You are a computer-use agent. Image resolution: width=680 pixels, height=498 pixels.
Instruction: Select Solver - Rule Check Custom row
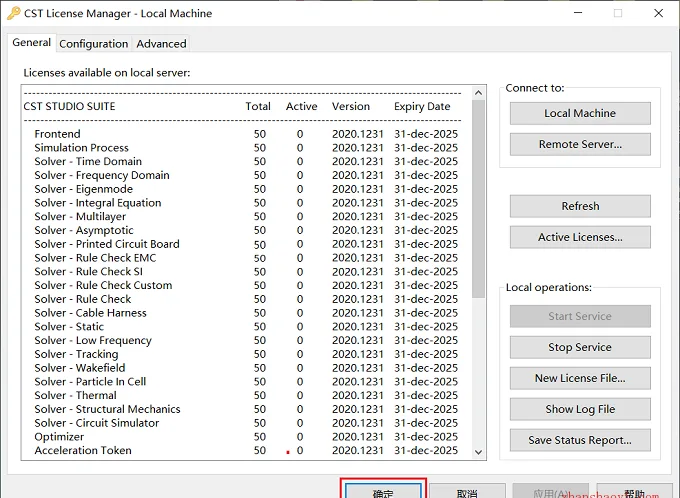coord(246,285)
